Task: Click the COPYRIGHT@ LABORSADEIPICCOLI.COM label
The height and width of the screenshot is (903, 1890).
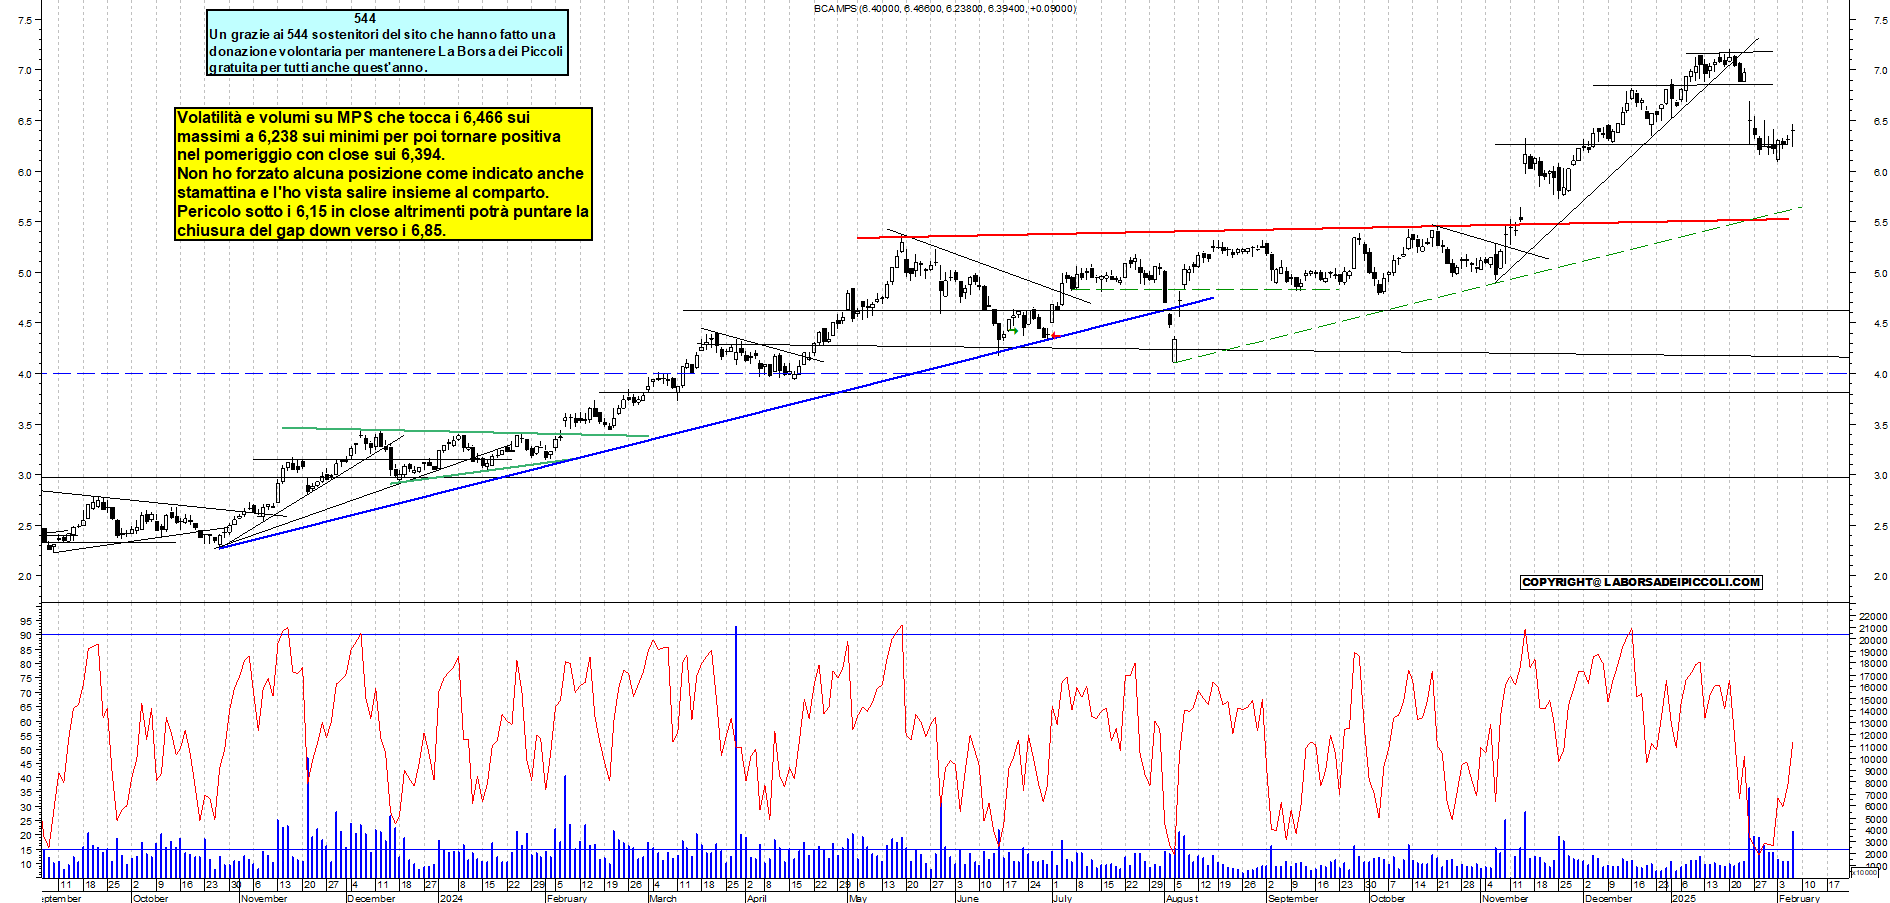Action: 1640,582
